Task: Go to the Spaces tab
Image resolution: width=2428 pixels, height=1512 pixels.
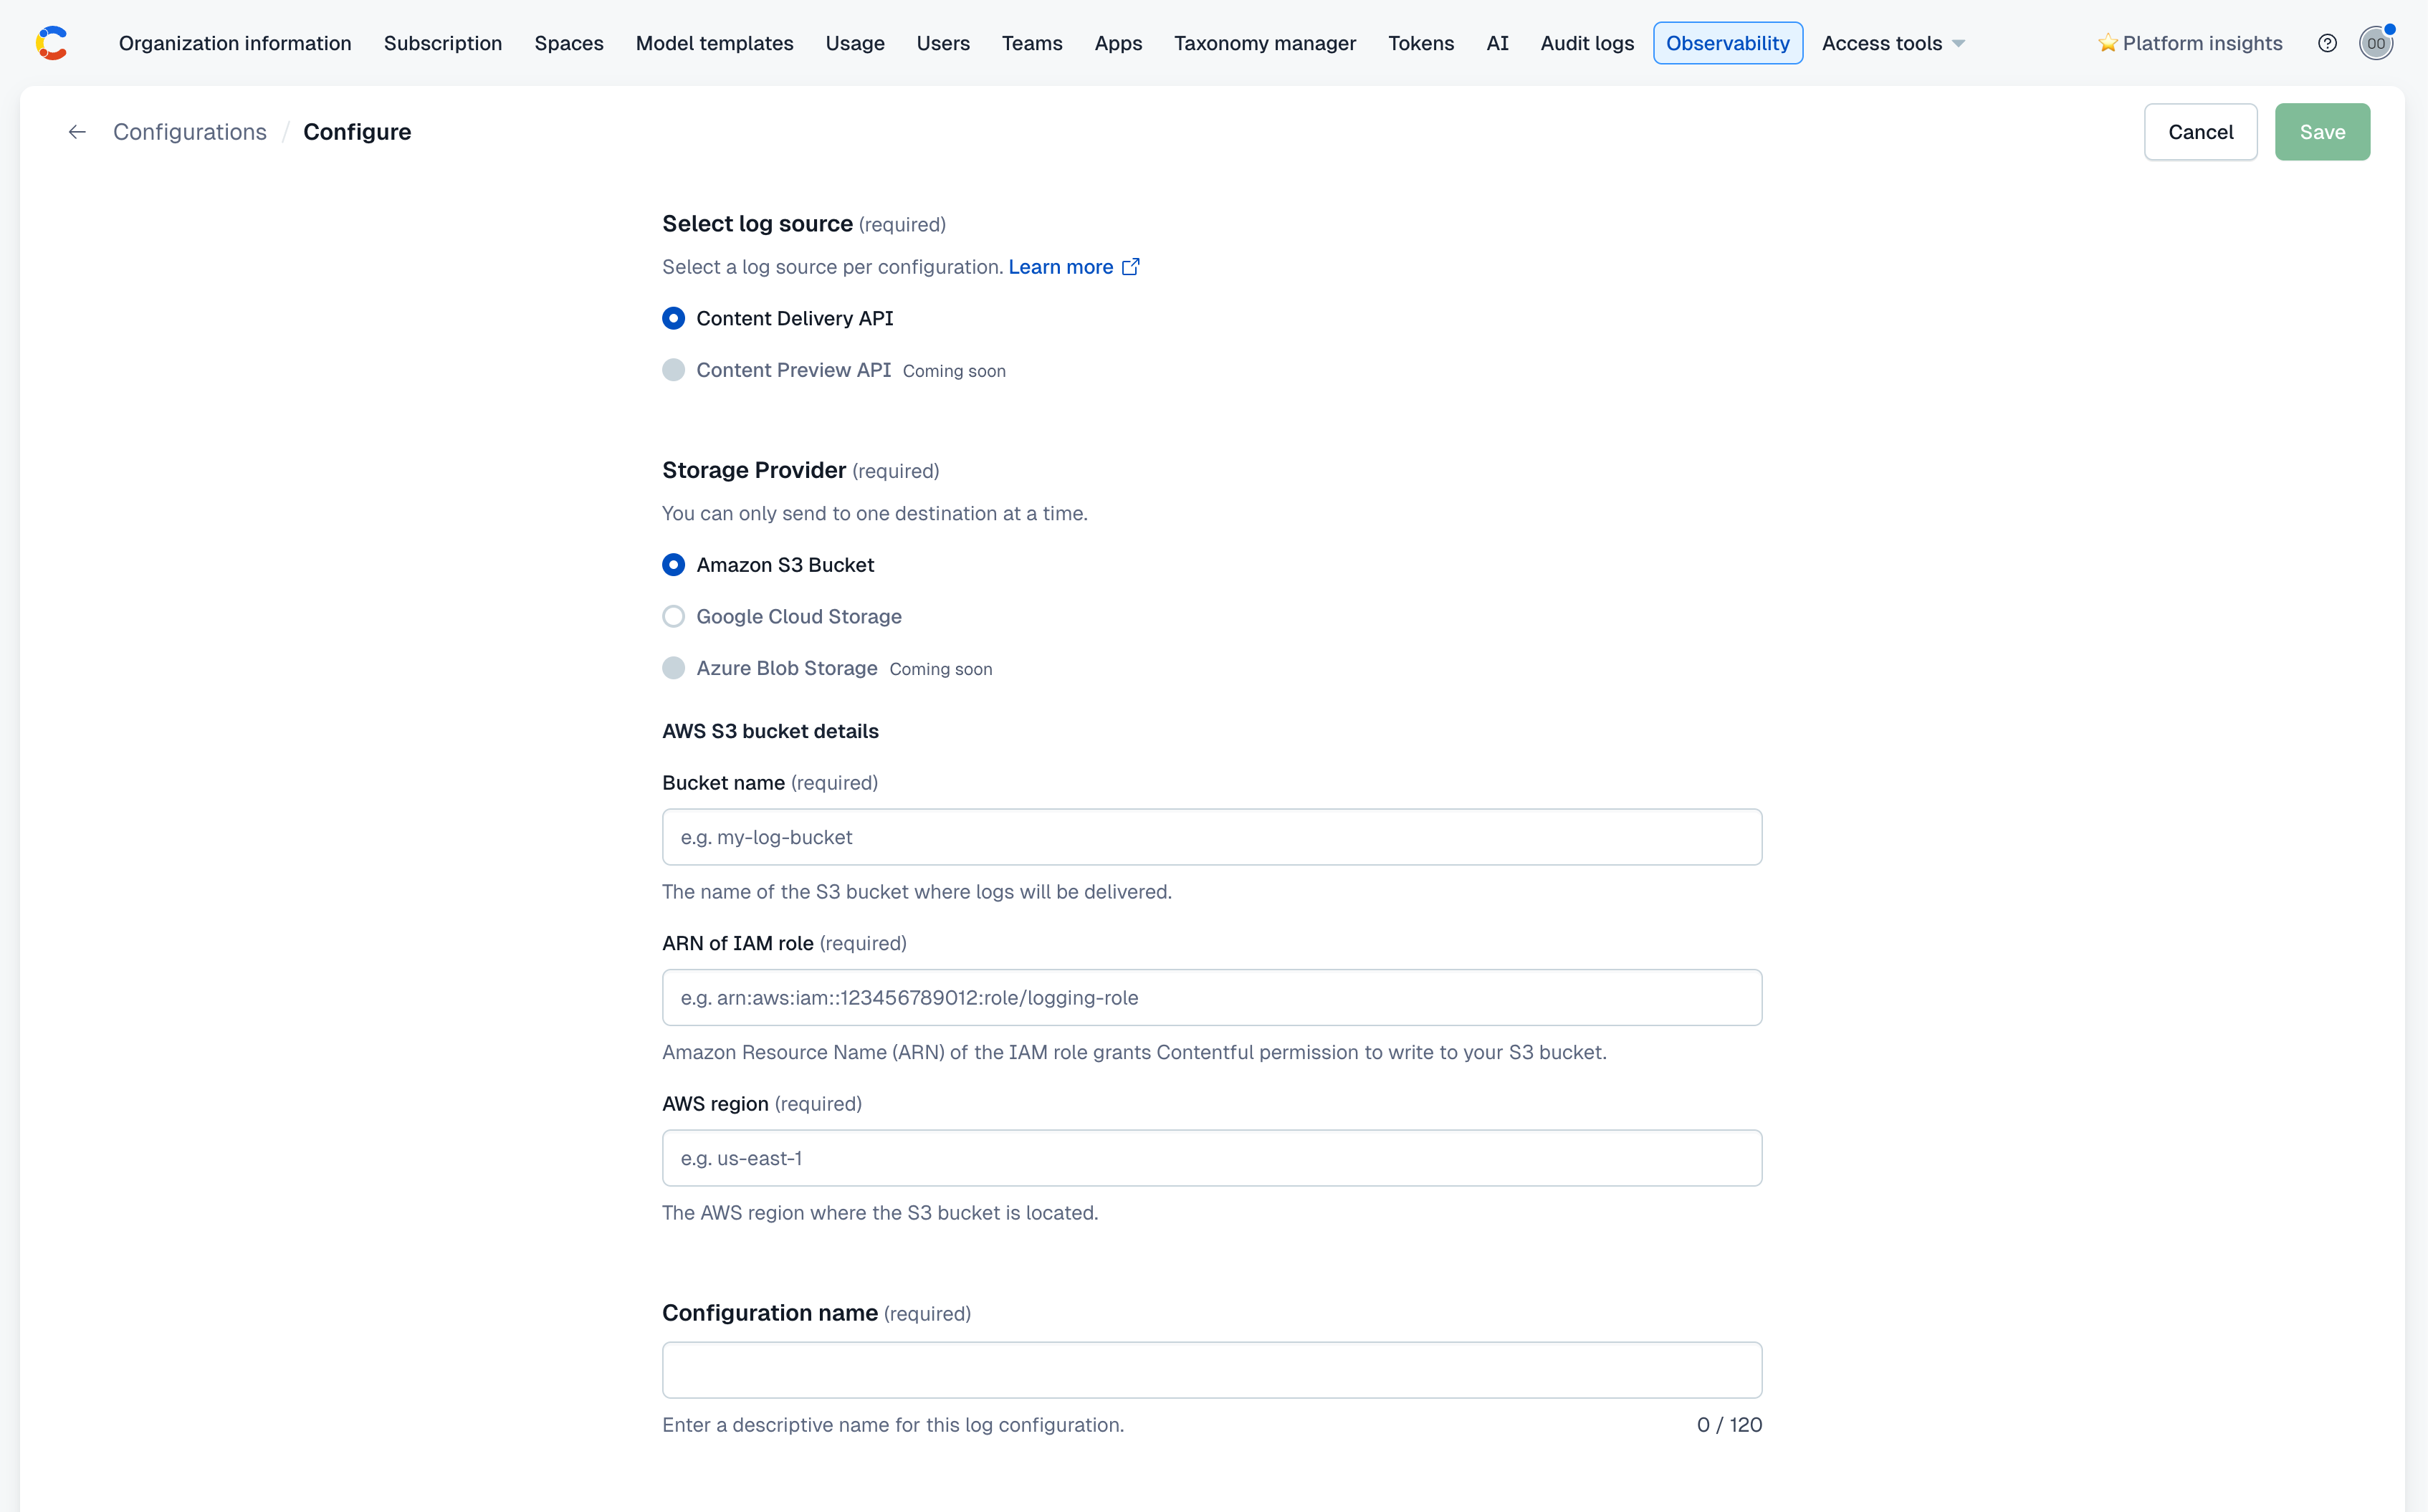Action: (569, 43)
